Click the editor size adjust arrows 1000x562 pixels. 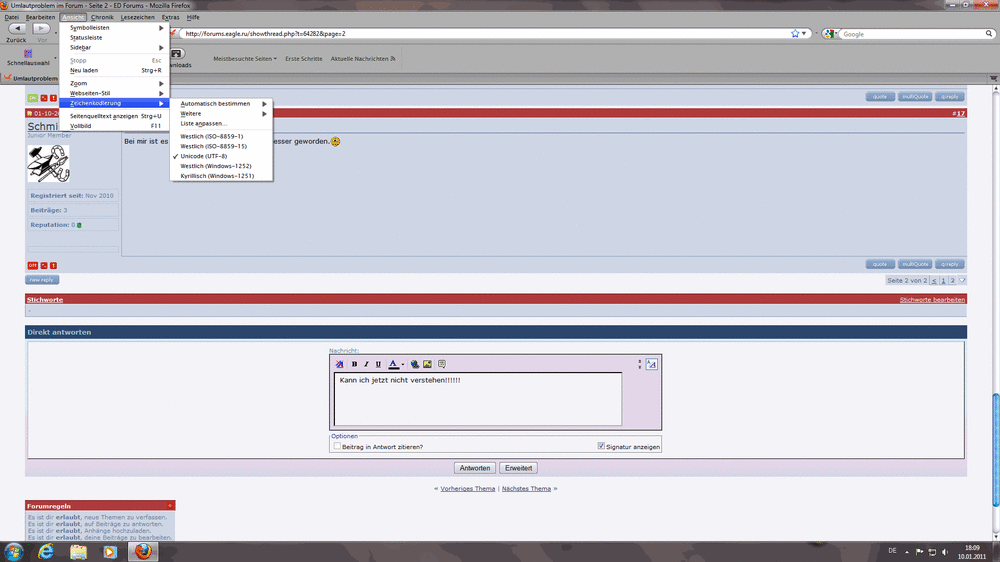coord(639,364)
